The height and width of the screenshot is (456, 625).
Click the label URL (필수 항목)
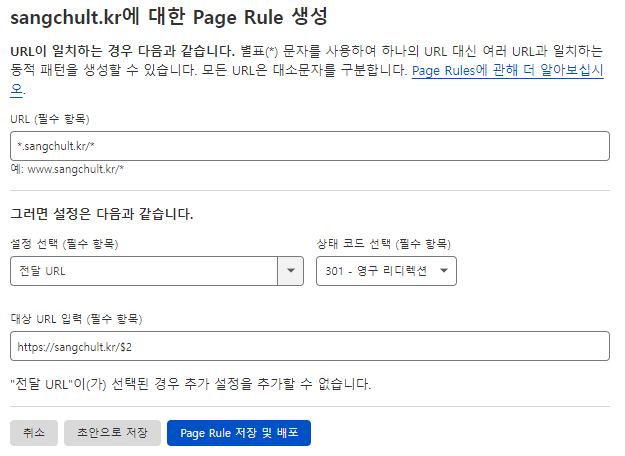click(50, 119)
